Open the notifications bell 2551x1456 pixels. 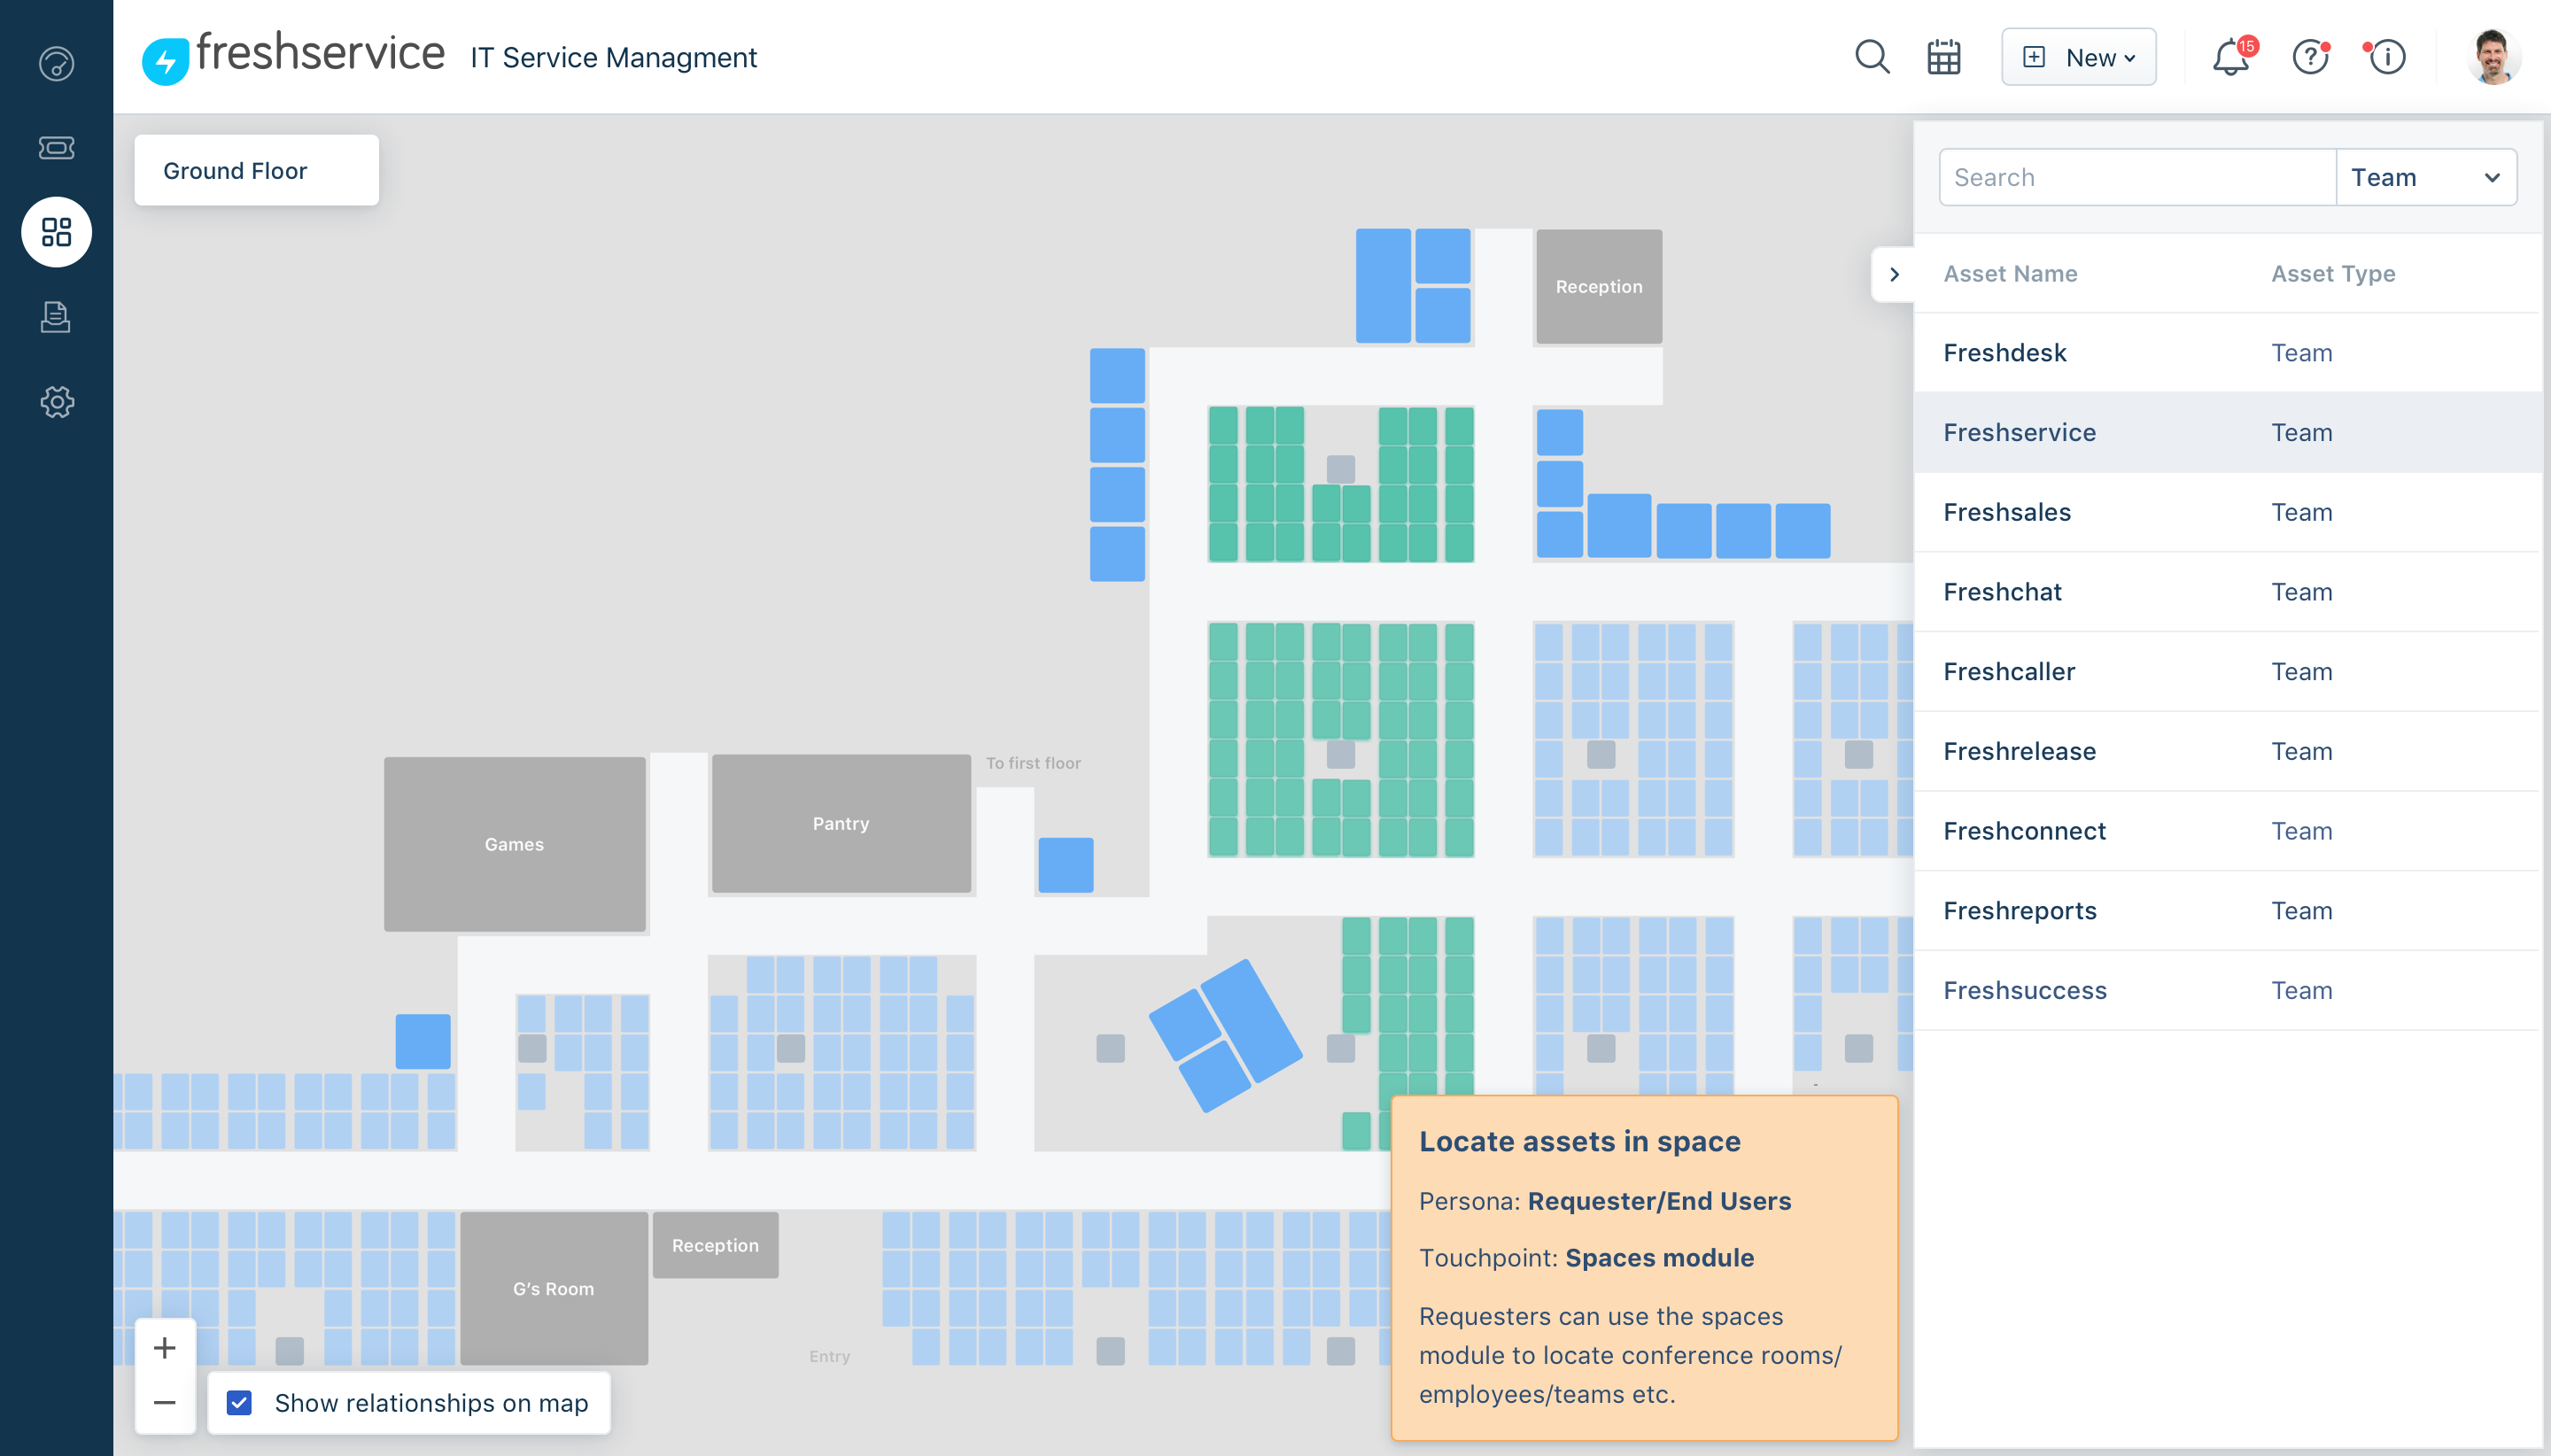(x=2230, y=57)
